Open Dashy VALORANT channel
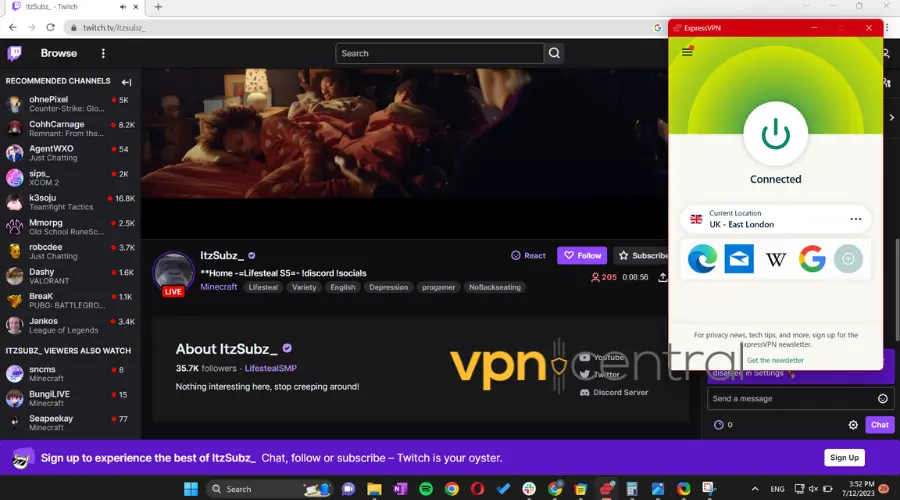Viewport: 900px width, 500px height. [x=70, y=277]
